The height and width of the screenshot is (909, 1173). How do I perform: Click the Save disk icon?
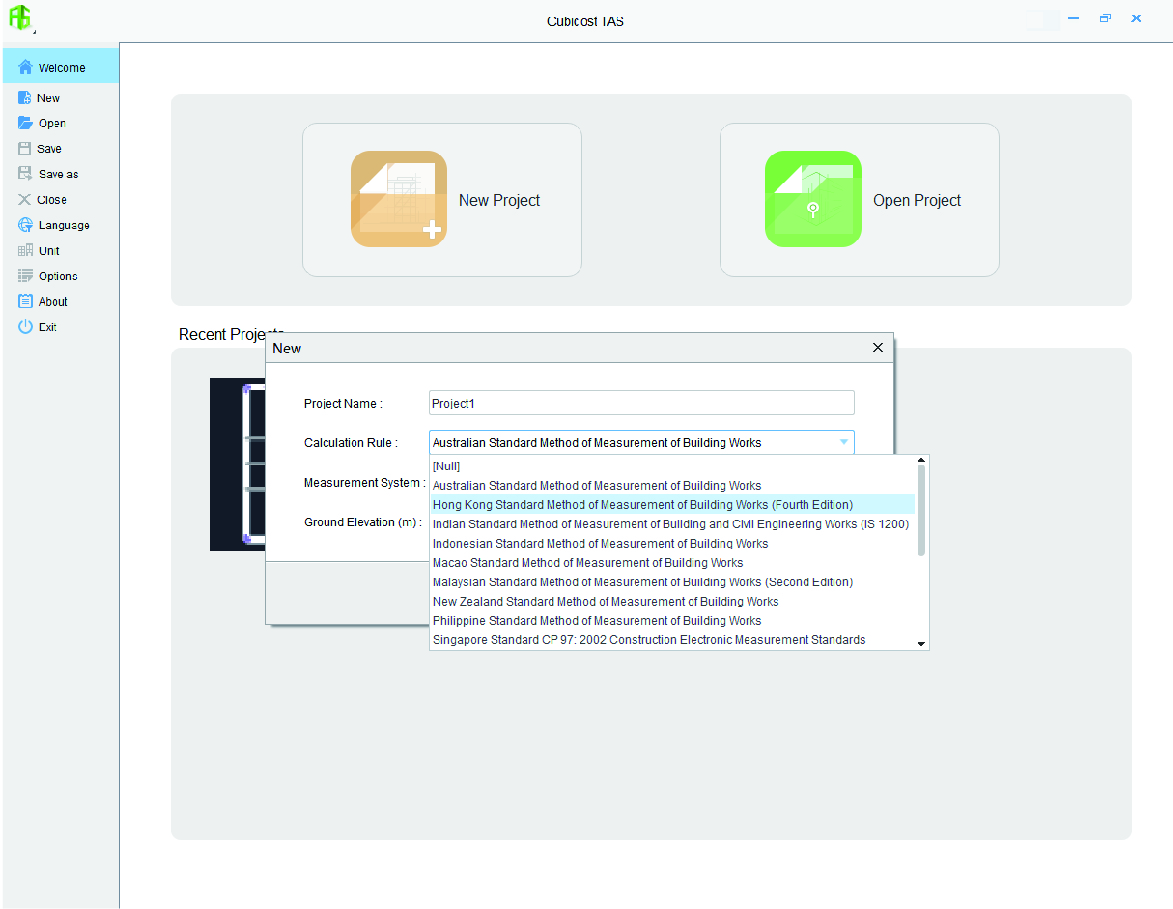click(25, 148)
